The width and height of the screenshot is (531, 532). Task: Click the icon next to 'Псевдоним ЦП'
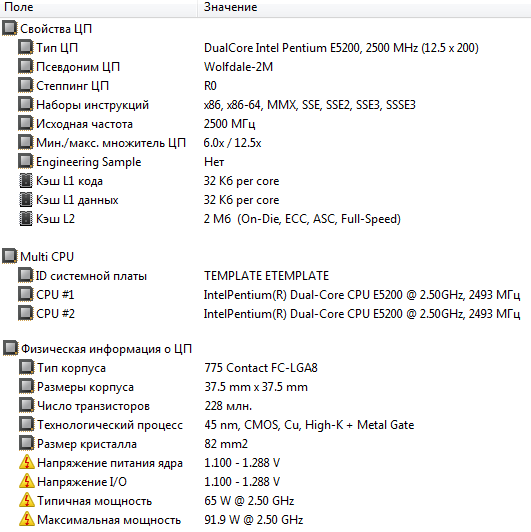click(25, 66)
